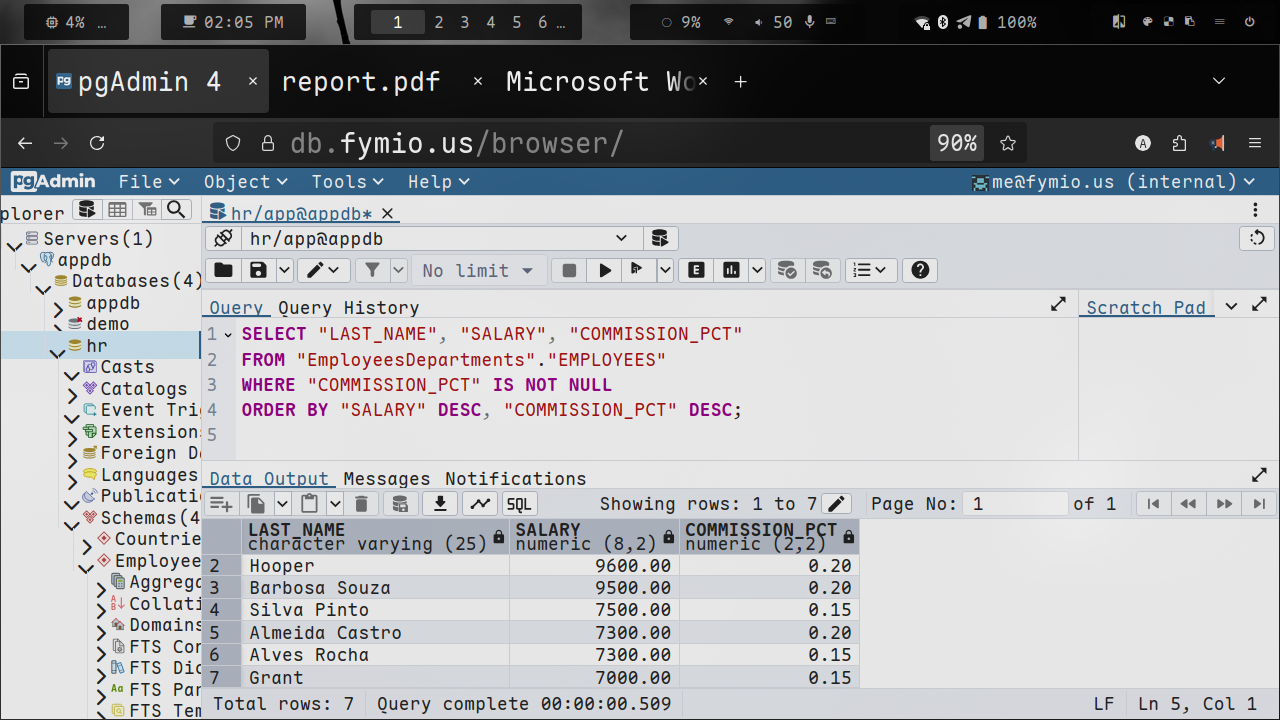Click the Execute query play button
Viewport: 1280px width, 720px height.
(604, 270)
